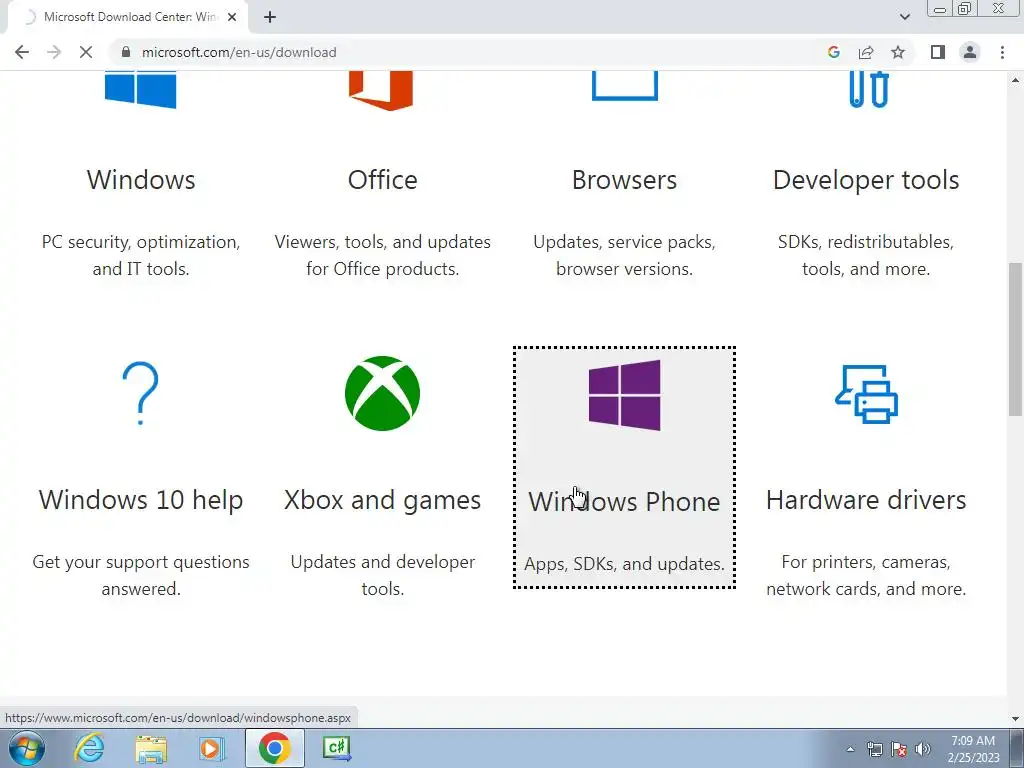The height and width of the screenshot is (768, 1024).
Task: Click 'SDKs, redistributables, tools, and more.' text
Action: tap(866, 255)
